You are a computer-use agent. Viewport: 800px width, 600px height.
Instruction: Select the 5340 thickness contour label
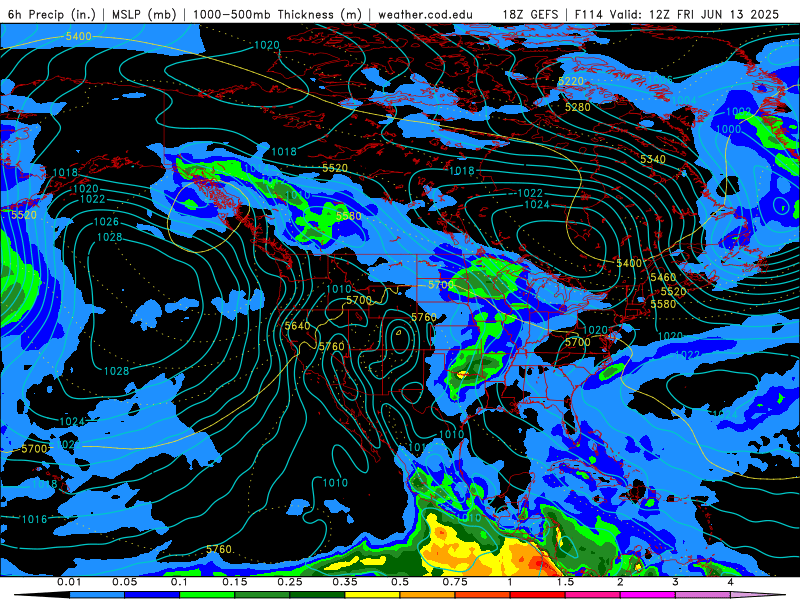click(653, 159)
